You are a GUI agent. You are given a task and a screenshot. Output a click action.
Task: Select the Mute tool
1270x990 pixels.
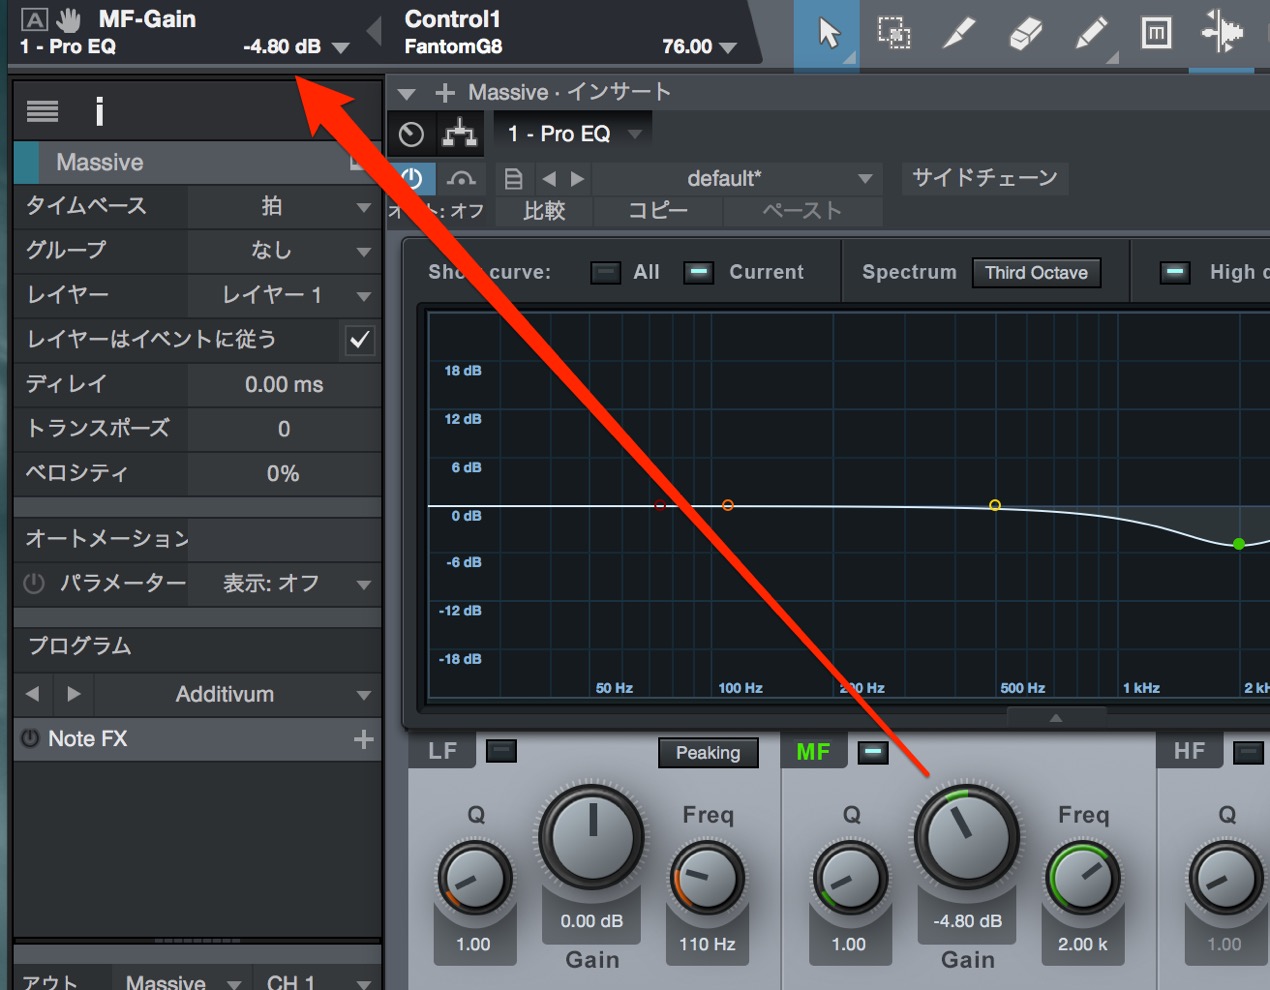click(x=1156, y=33)
